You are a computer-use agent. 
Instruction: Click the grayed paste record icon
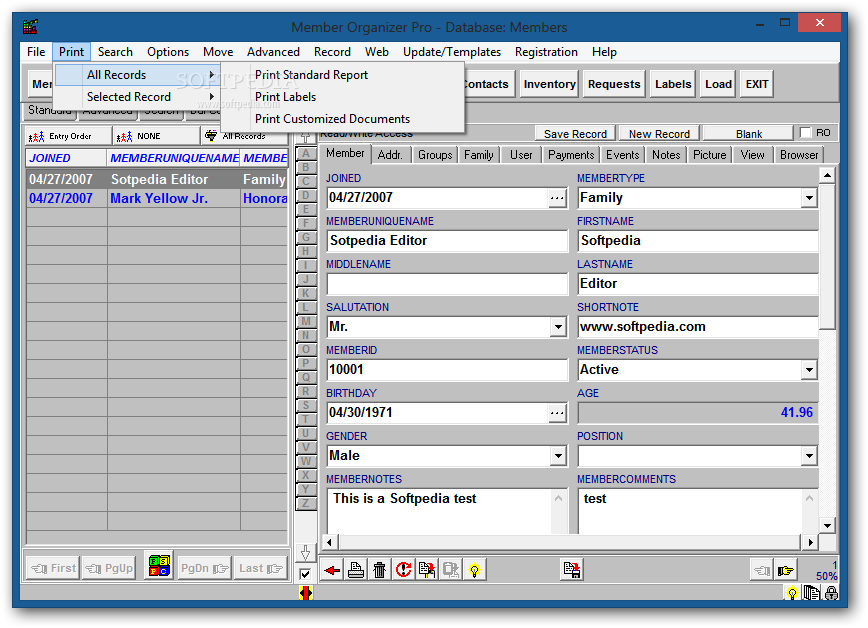click(x=451, y=570)
